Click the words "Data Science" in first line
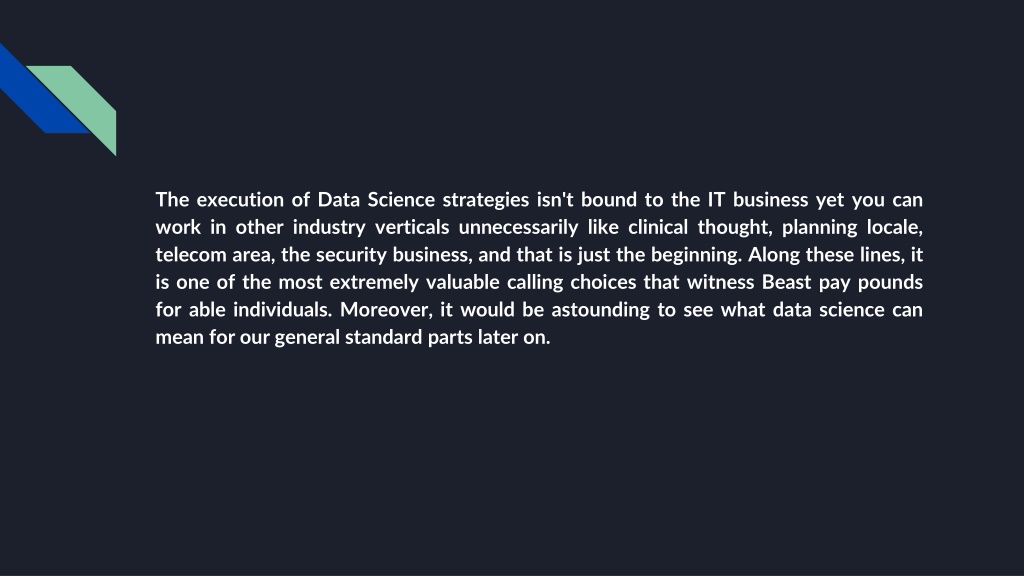1024x576 pixels. pyautogui.click(x=376, y=199)
